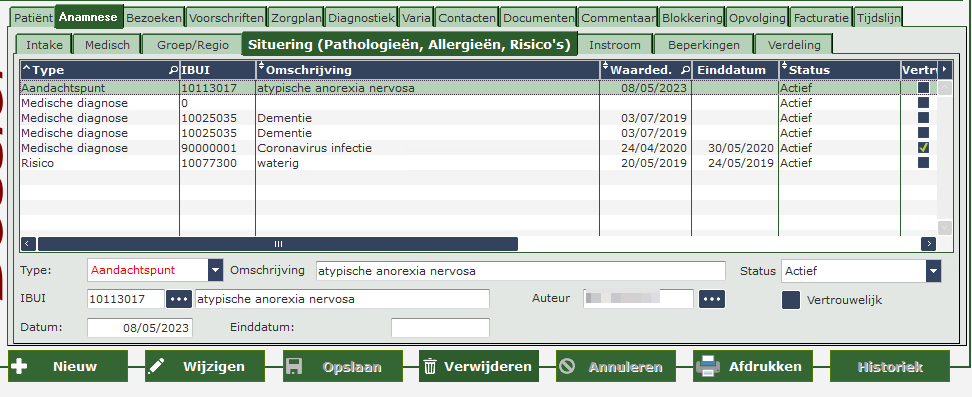
Task: Click the Omschrijving input field
Action: [521, 271]
